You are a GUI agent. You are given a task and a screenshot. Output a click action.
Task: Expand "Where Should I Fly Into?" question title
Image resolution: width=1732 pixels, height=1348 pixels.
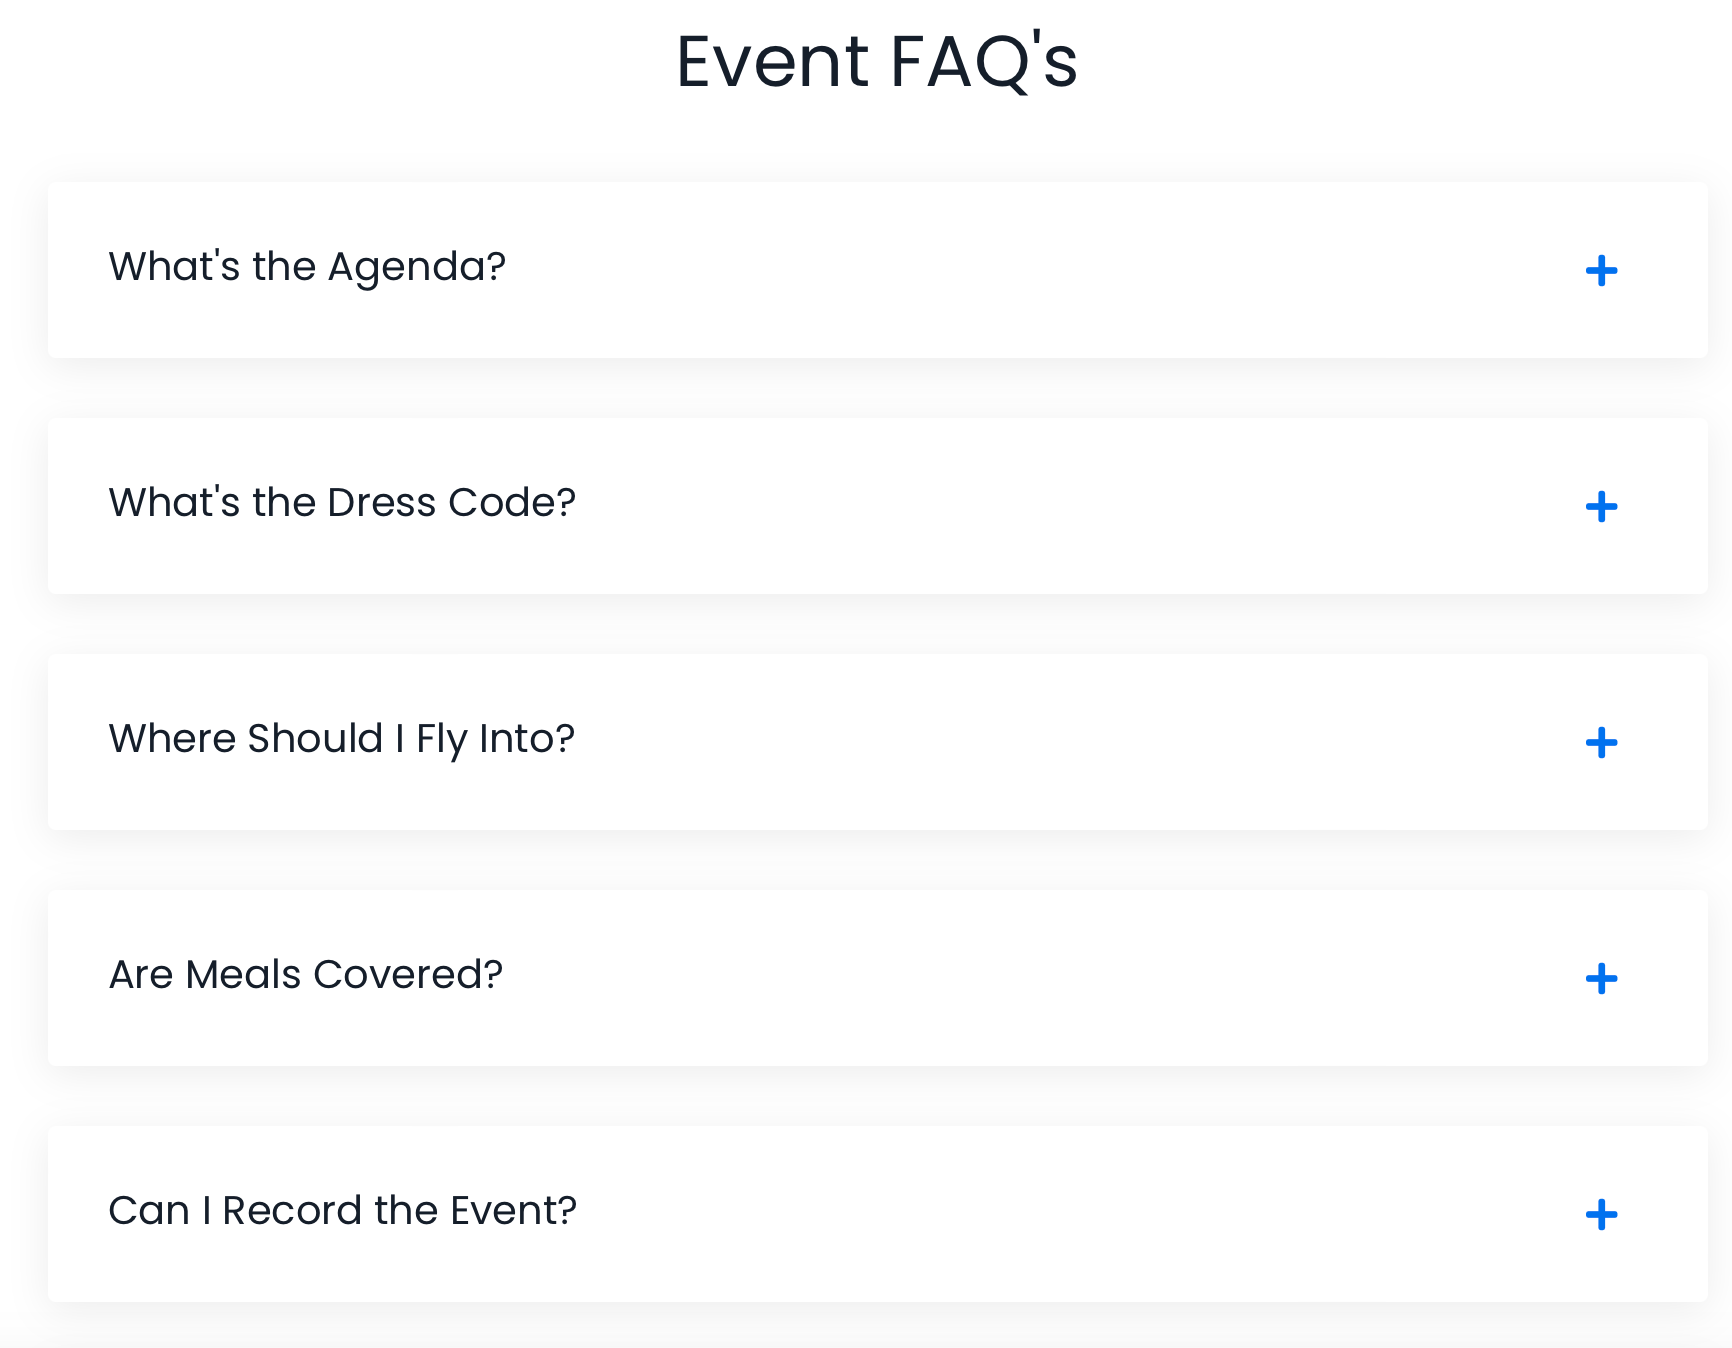click(341, 739)
